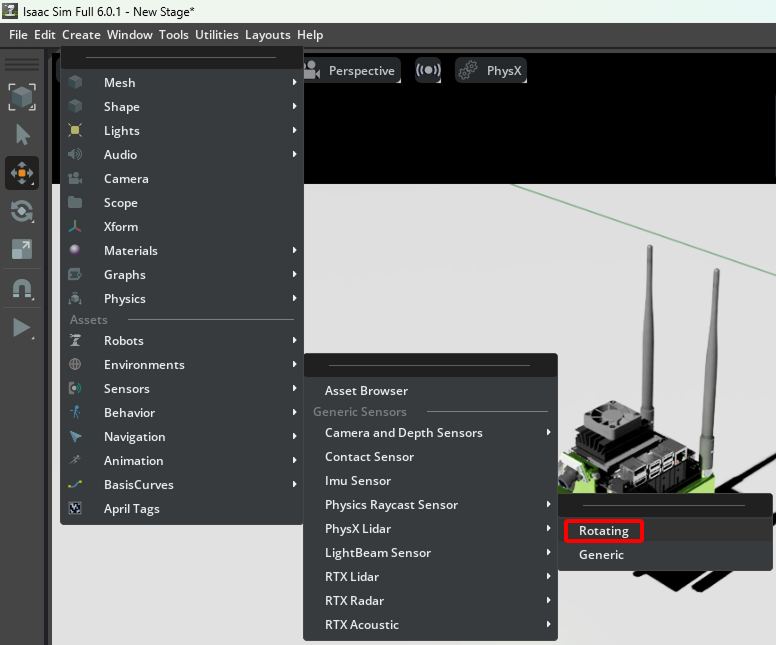Open PhysX Lidar submenu entry
Viewport: 776px width, 645px height.
coord(430,528)
